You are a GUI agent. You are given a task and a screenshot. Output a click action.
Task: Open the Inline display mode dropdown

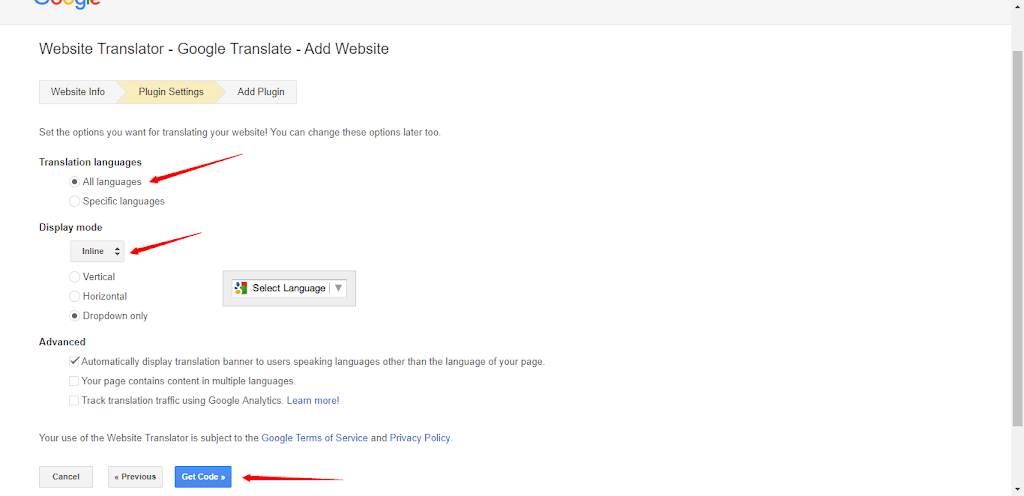tap(97, 251)
